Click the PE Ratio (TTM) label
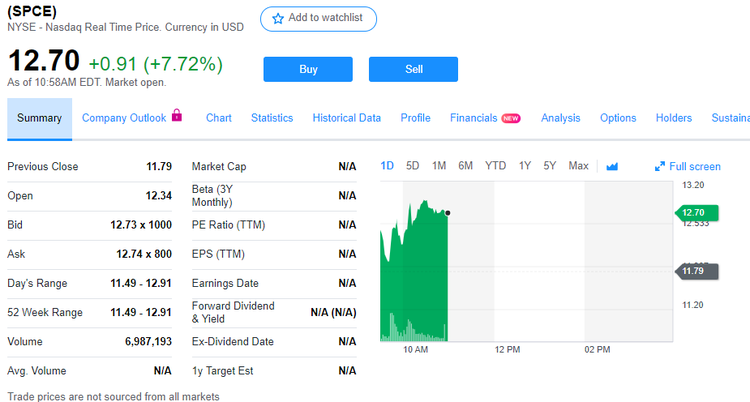The height and width of the screenshot is (402, 750). [229, 225]
